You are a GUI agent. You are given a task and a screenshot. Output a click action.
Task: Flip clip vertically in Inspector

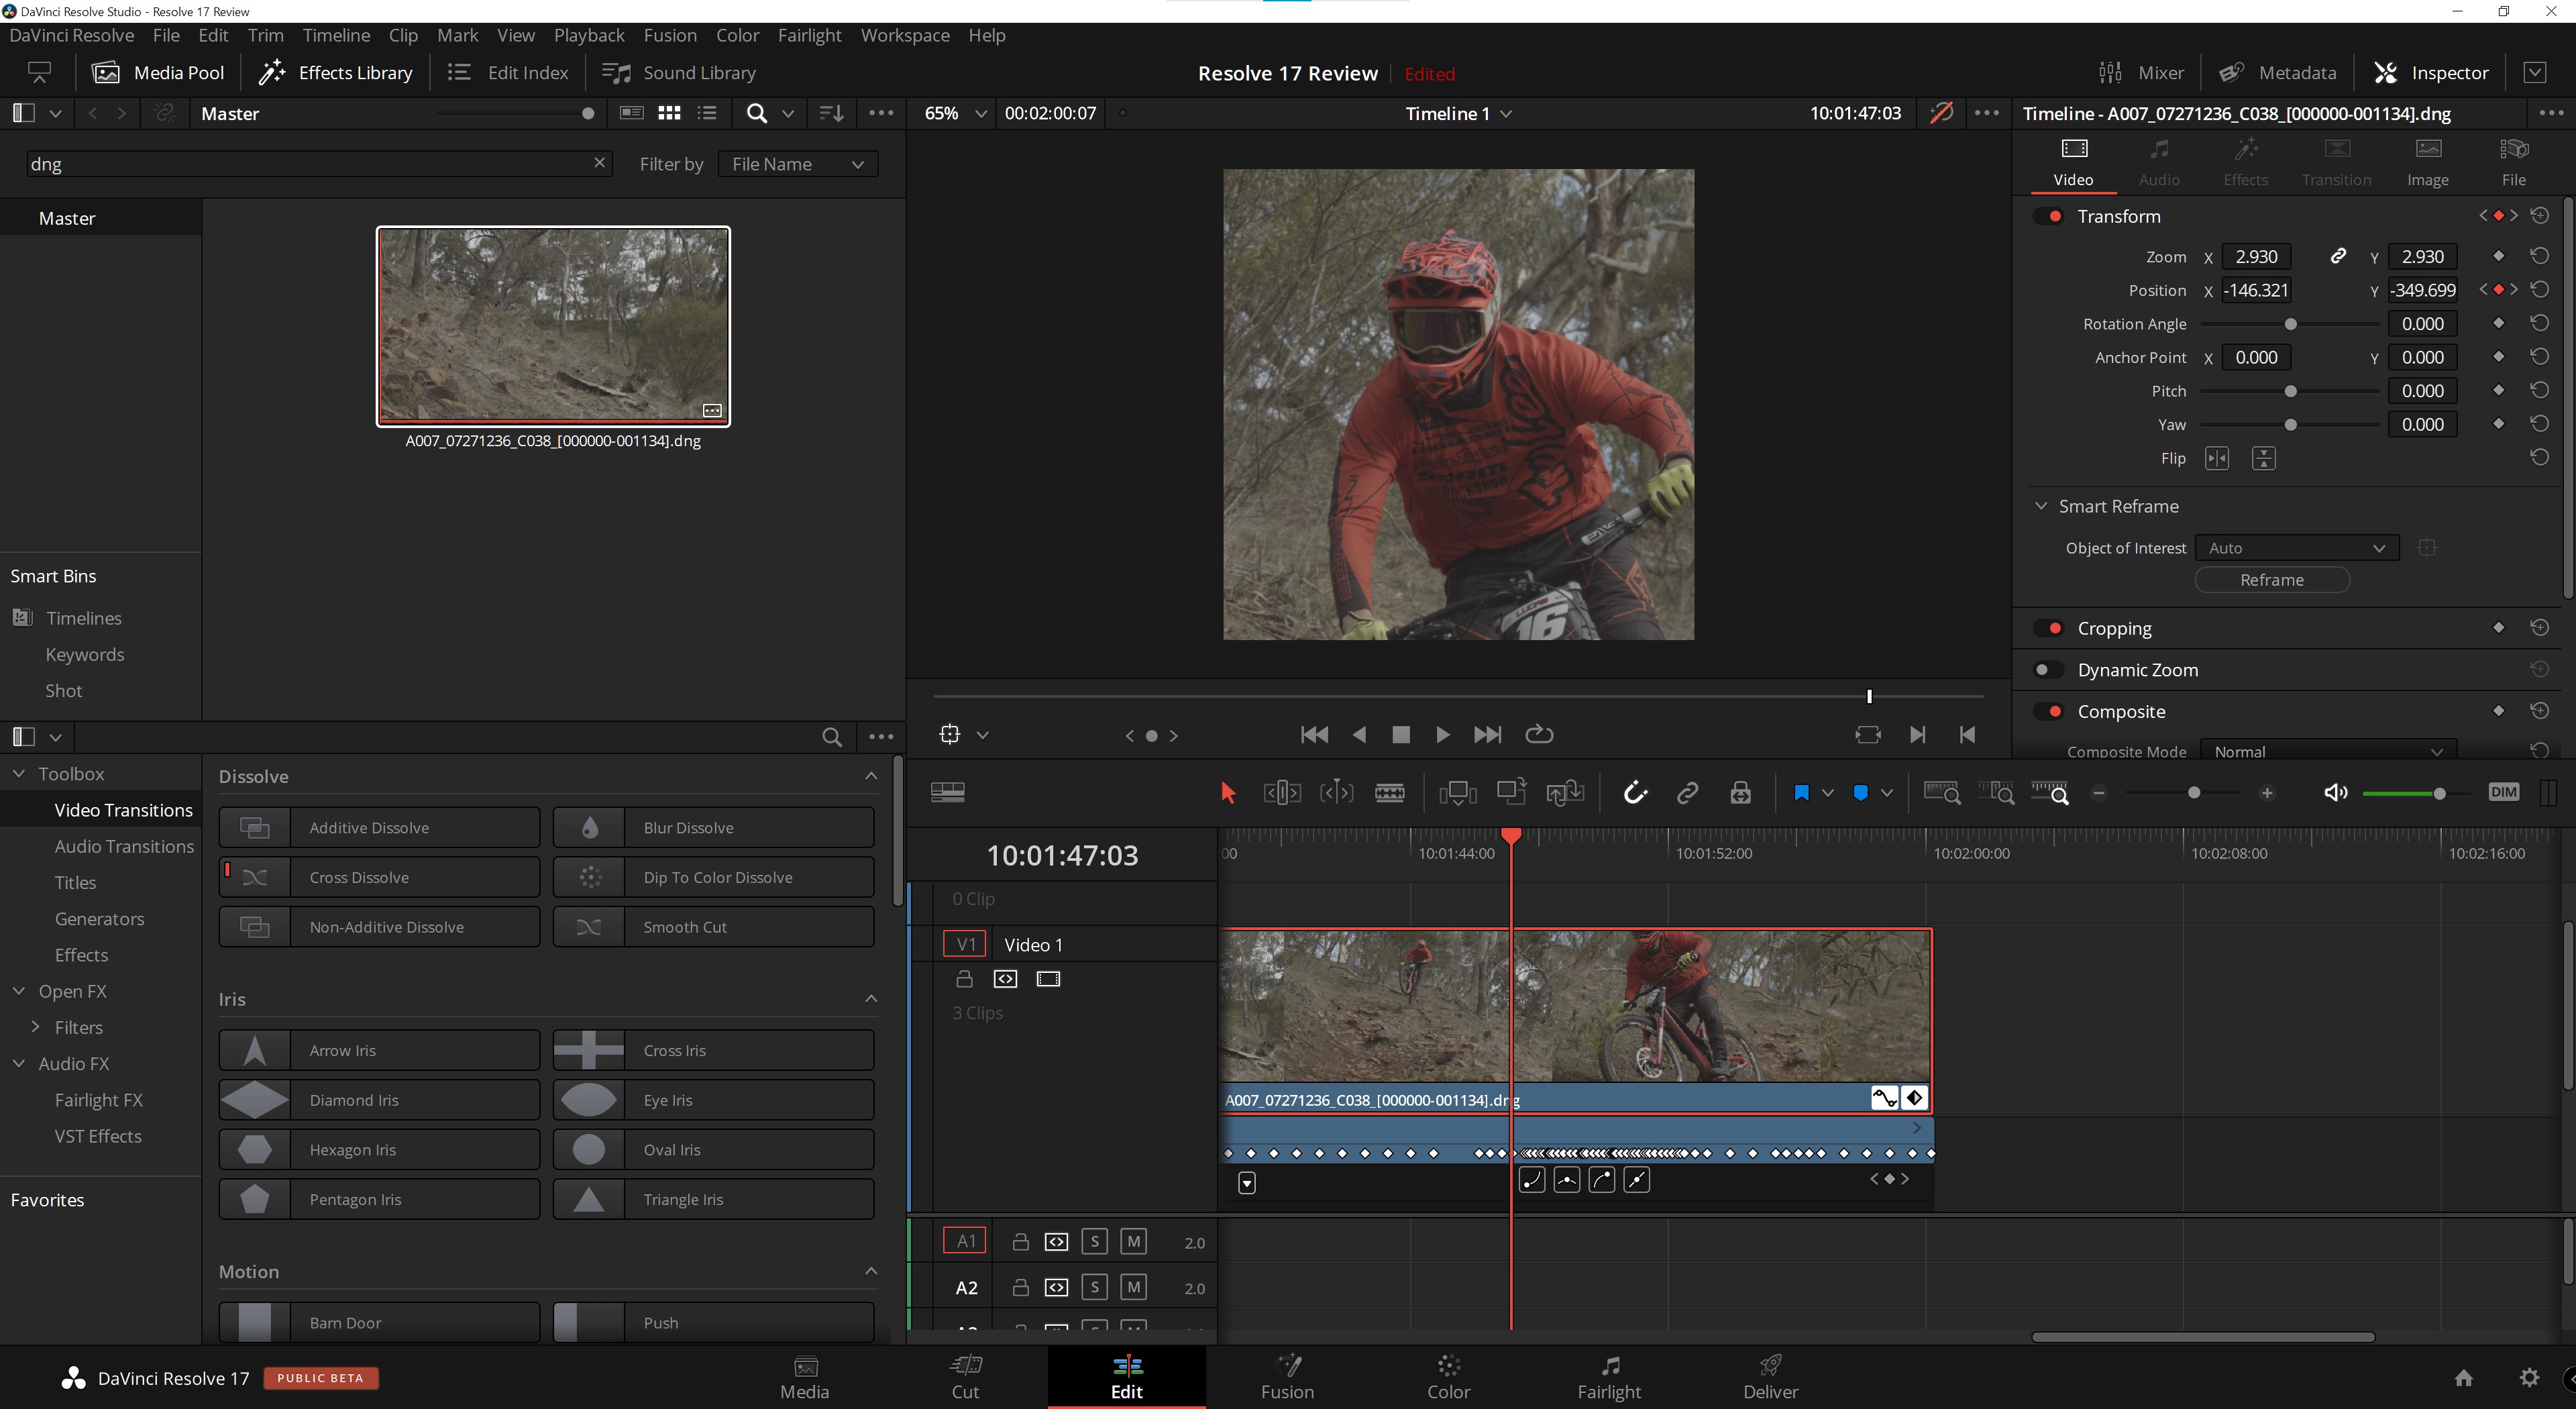pyautogui.click(x=2263, y=458)
